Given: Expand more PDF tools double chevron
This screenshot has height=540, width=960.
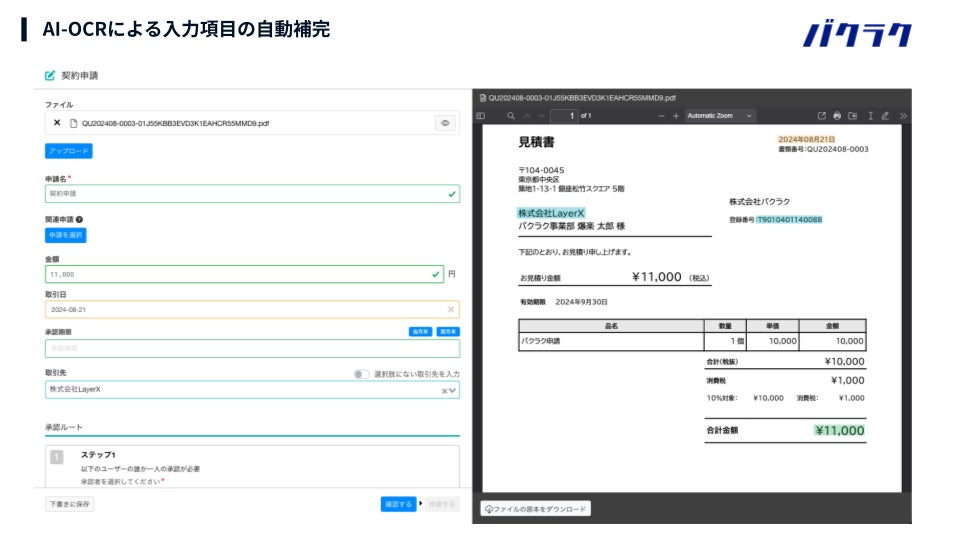Looking at the screenshot, I should (x=903, y=116).
